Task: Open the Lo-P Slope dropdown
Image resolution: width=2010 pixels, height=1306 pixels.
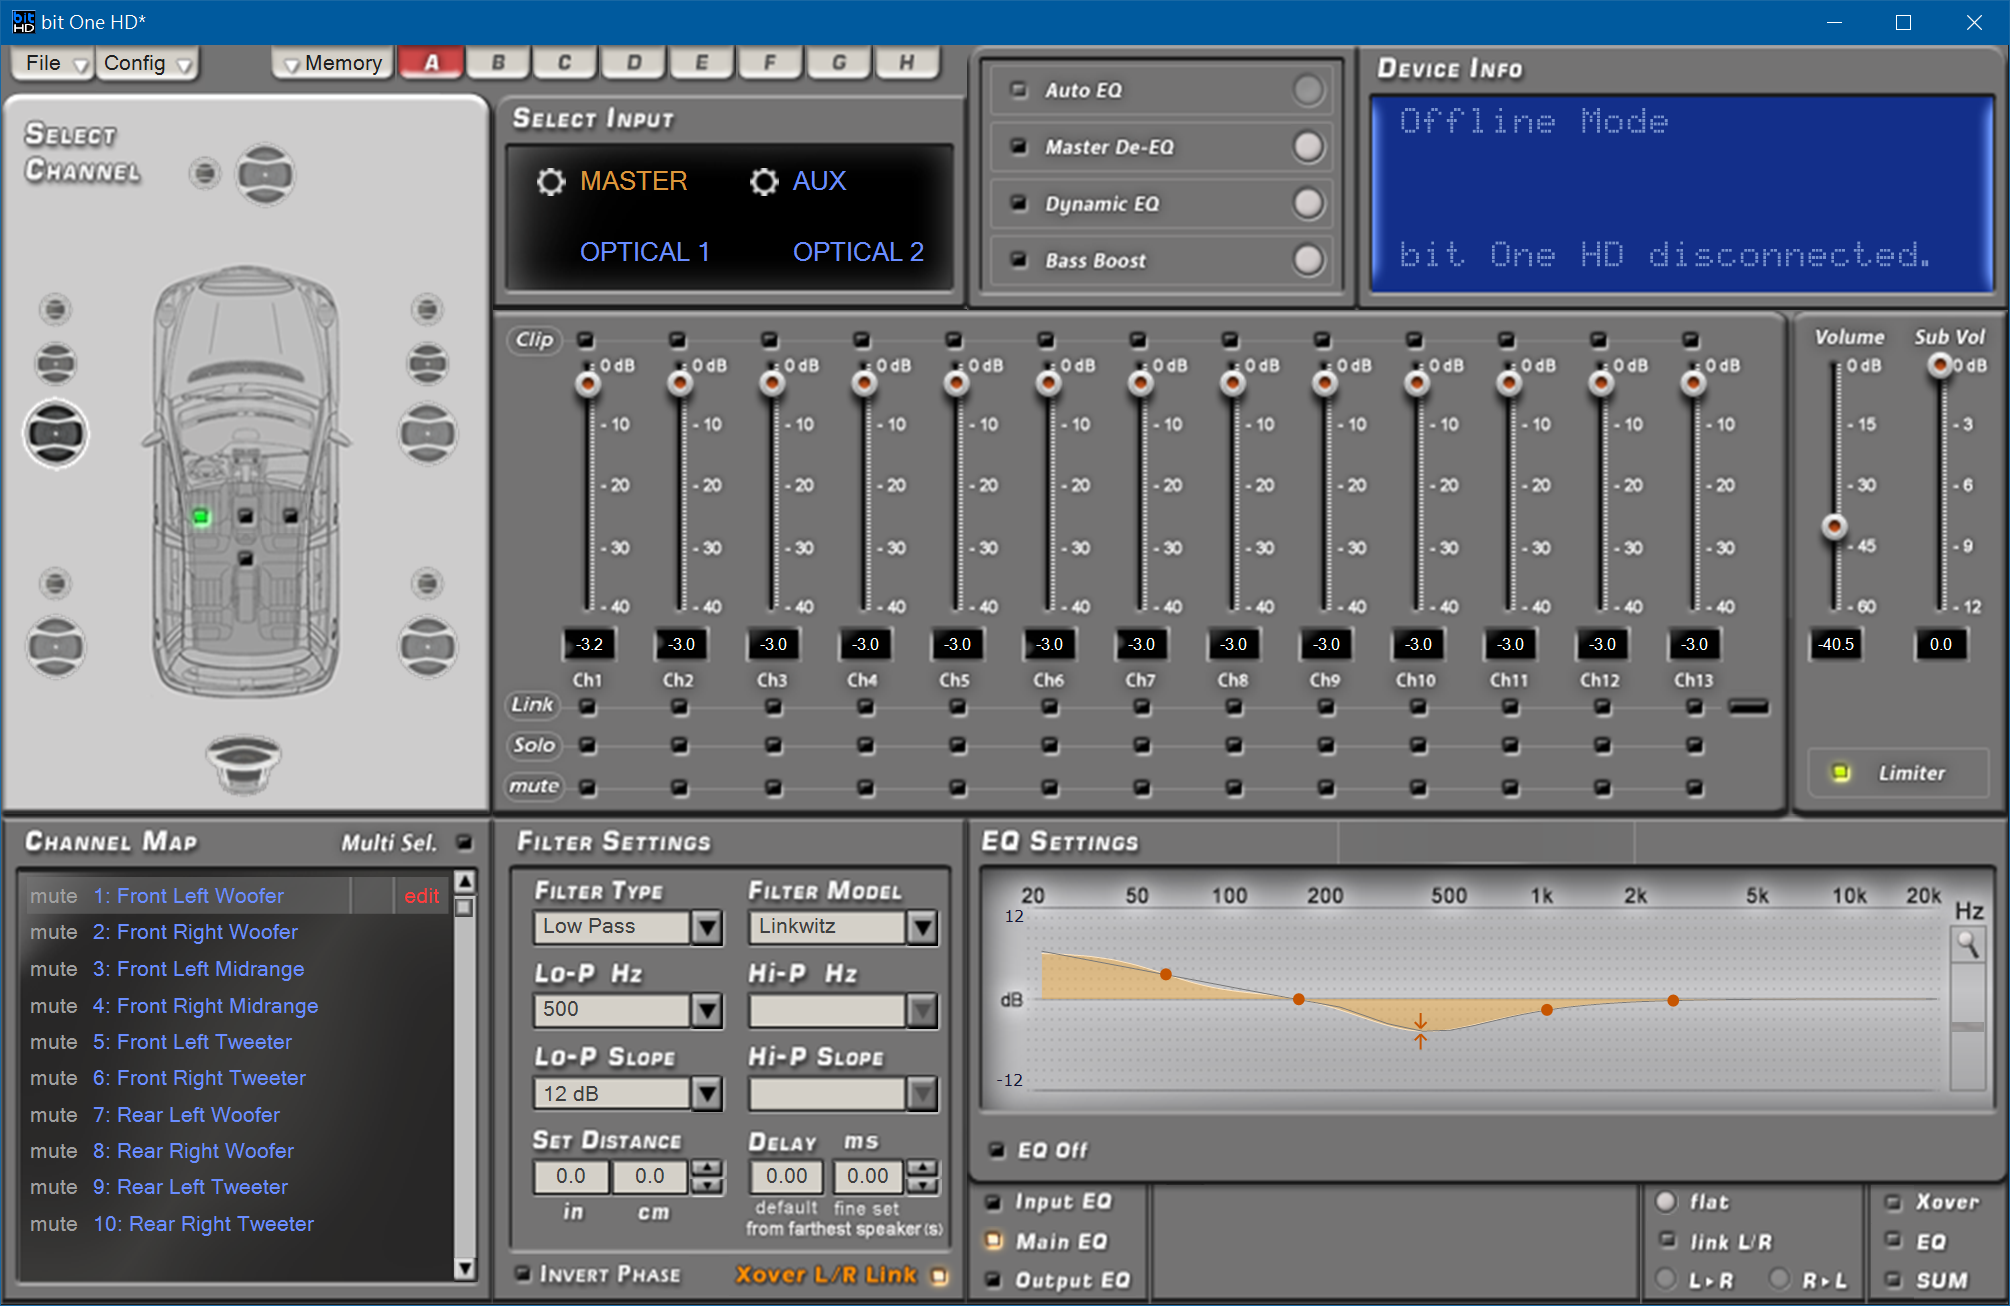Action: coord(707,1094)
